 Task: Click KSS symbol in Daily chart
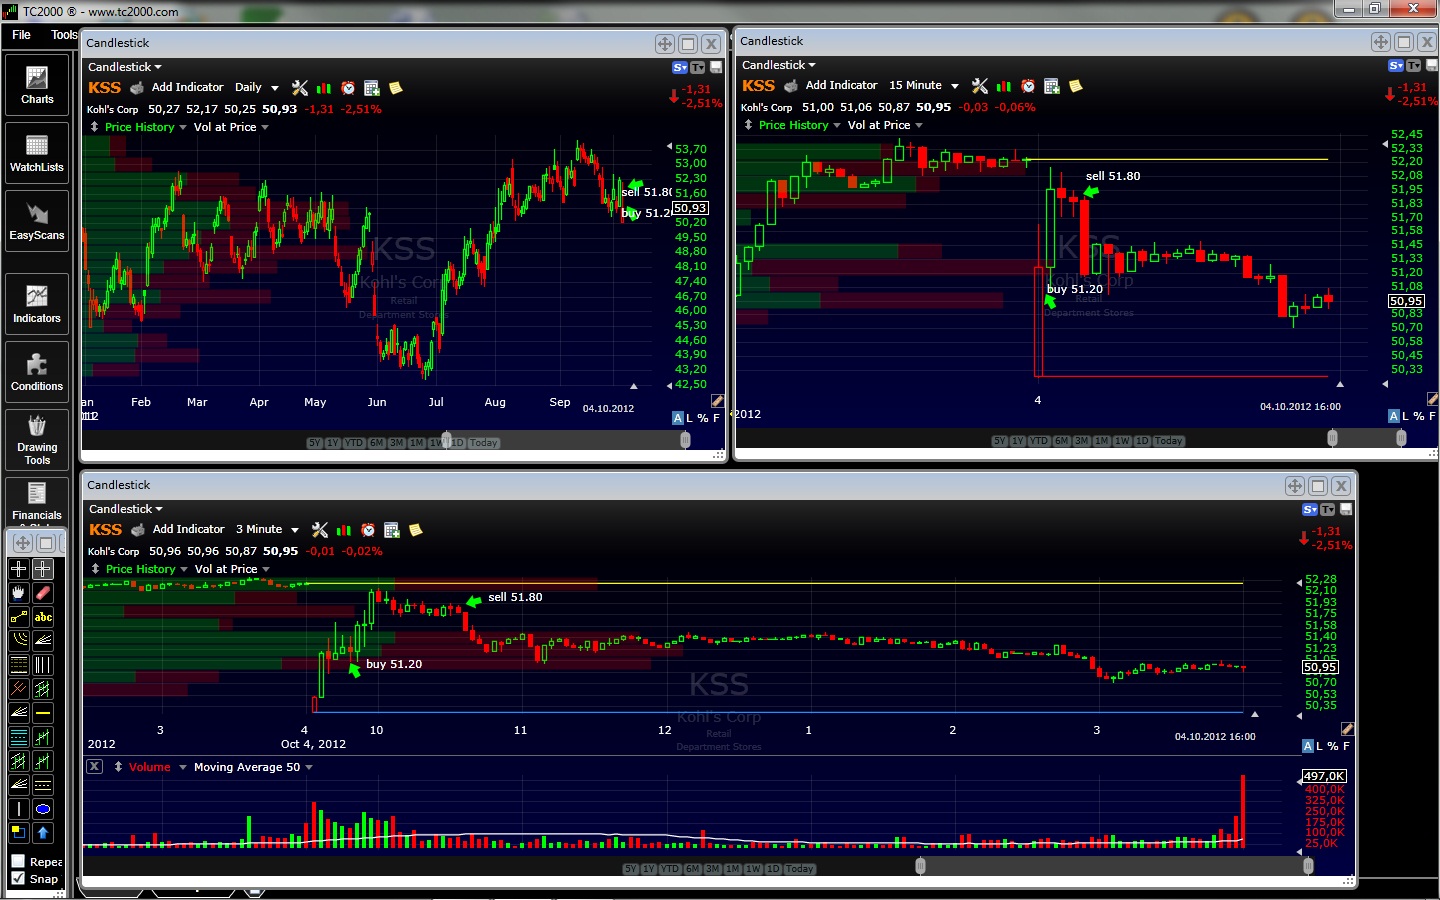pos(104,88)
